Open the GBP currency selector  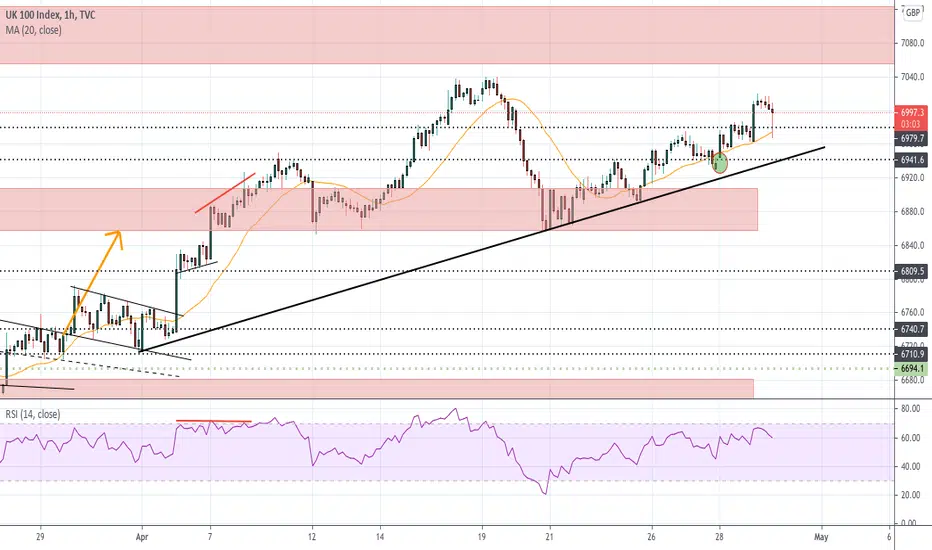tap(912, 13)
